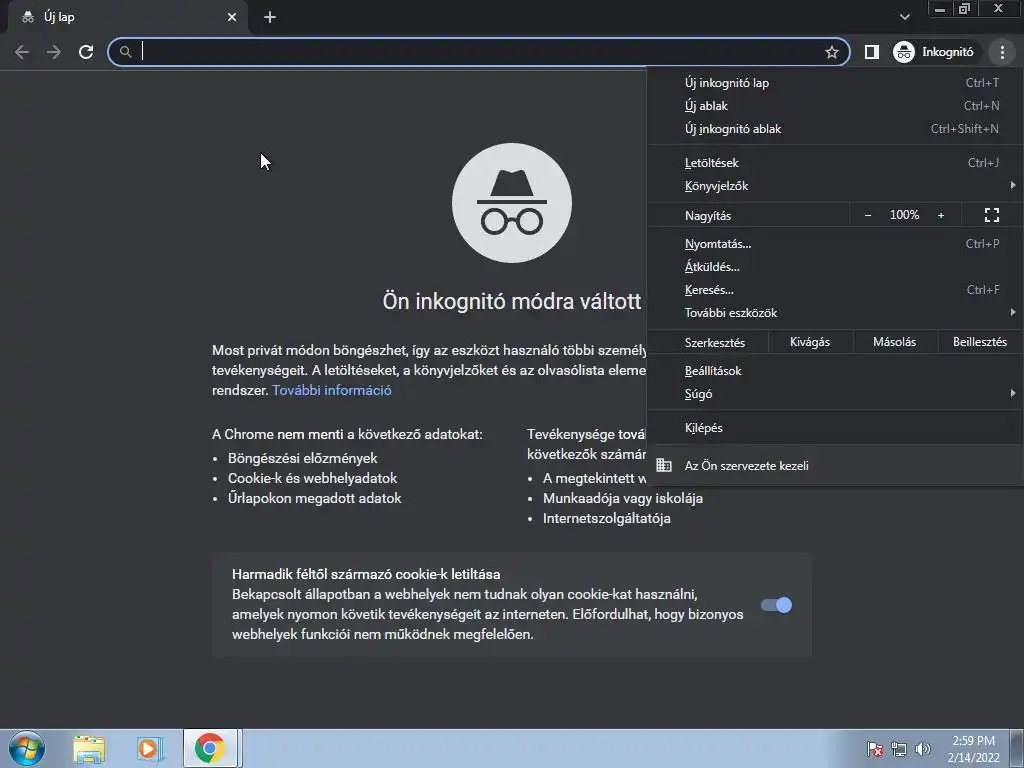Viewport: 1024px width, 768px height.
Task: Open Windows Media Player from the taskbar
Action: 149,749
